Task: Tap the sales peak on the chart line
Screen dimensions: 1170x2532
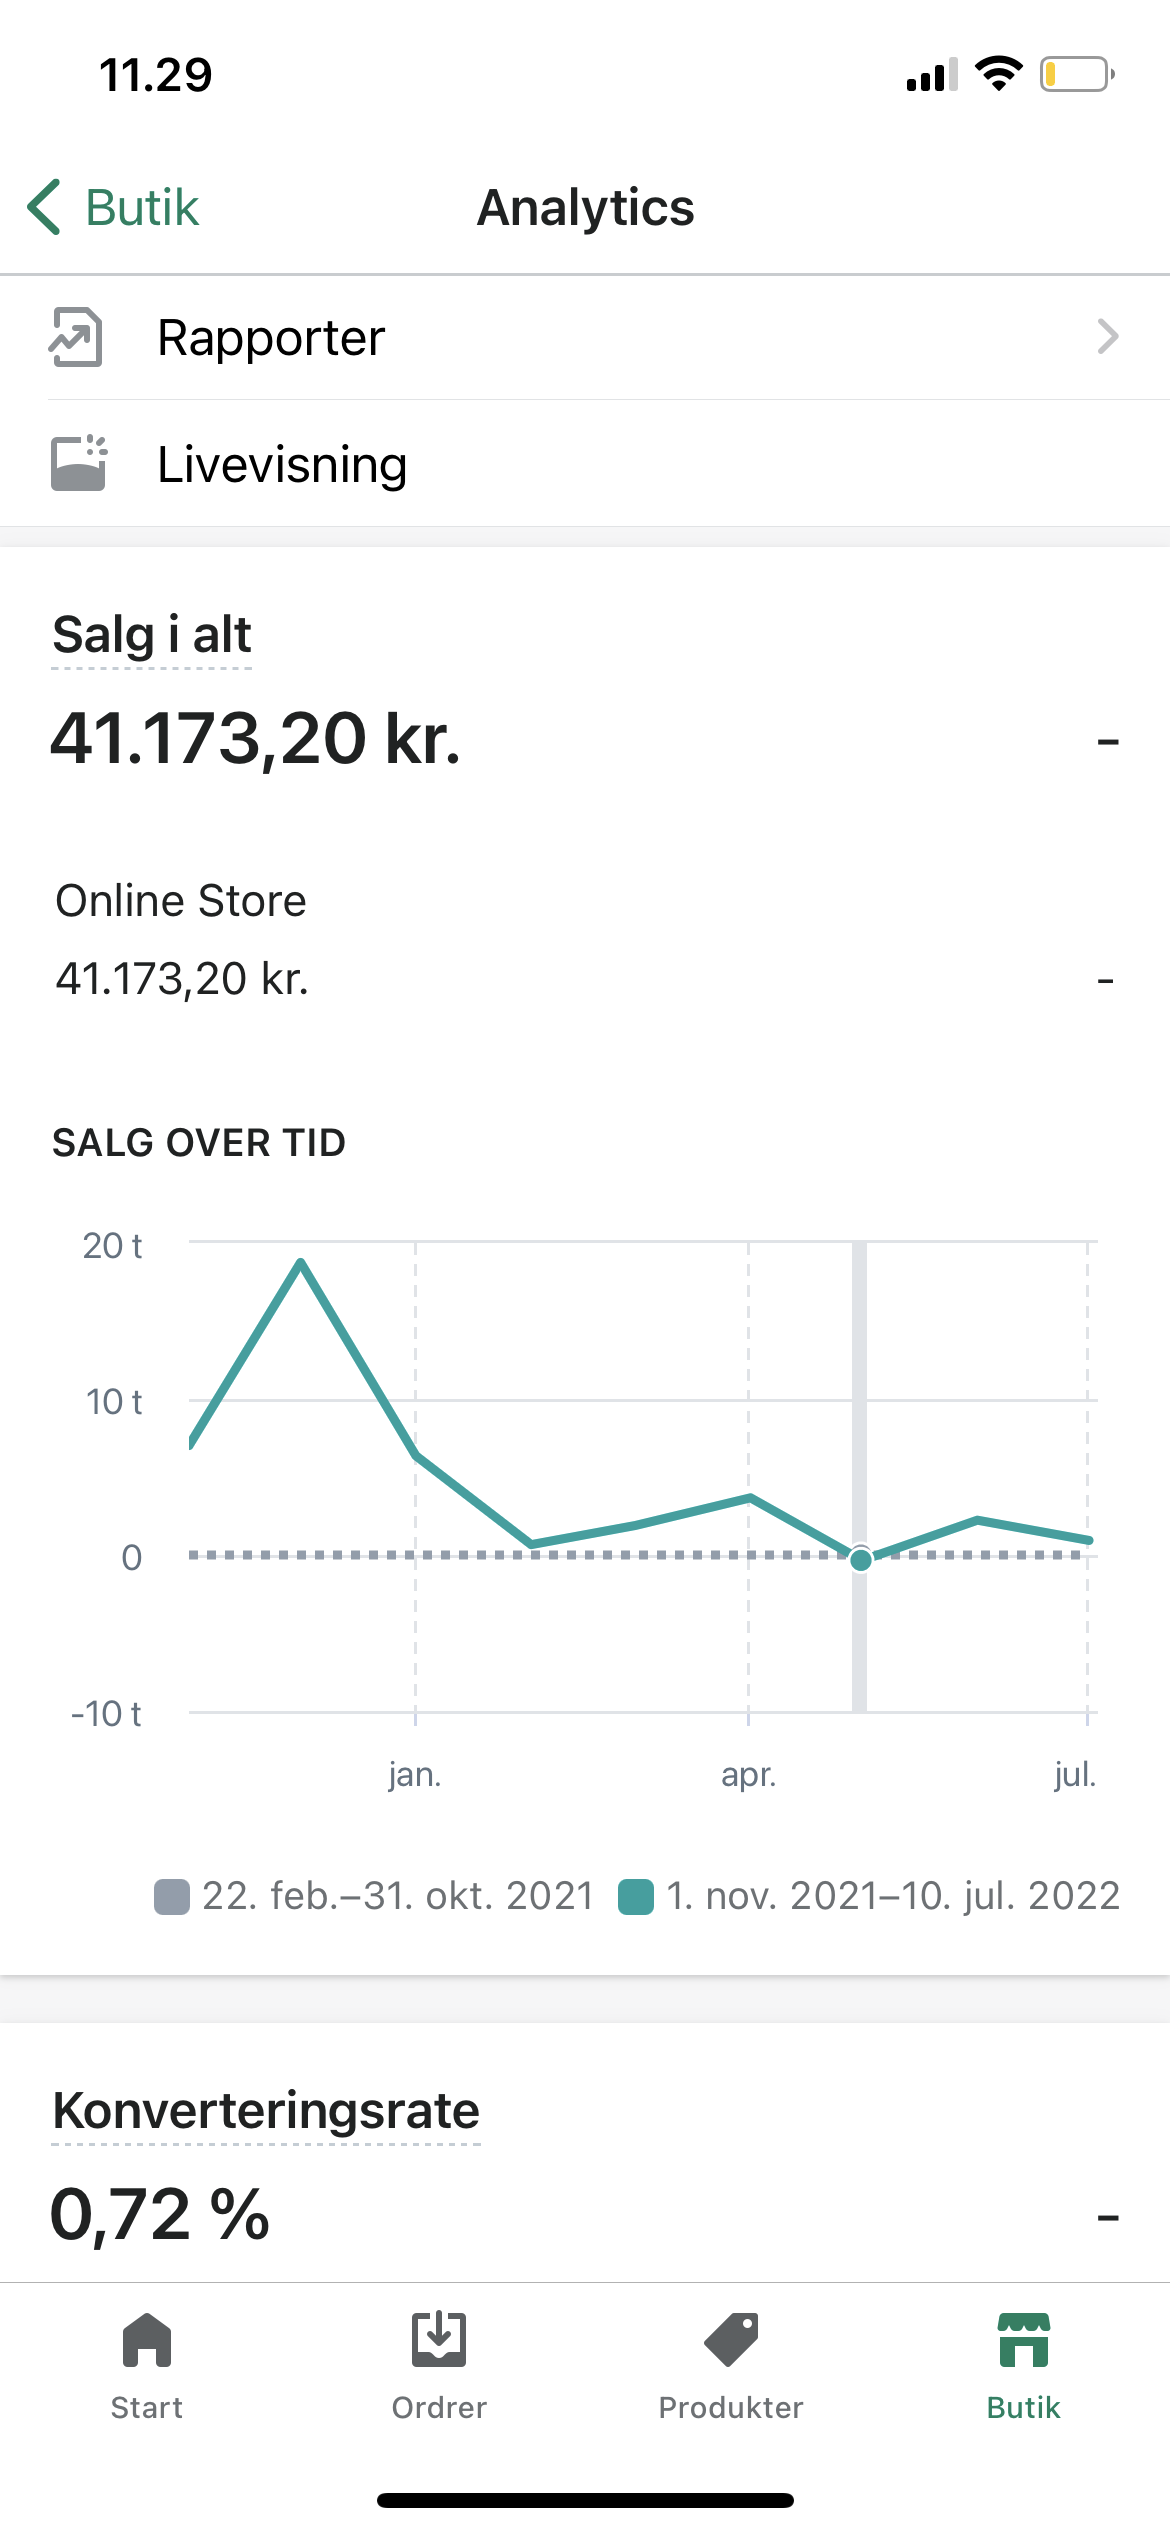Action: tap(301, 1263)
